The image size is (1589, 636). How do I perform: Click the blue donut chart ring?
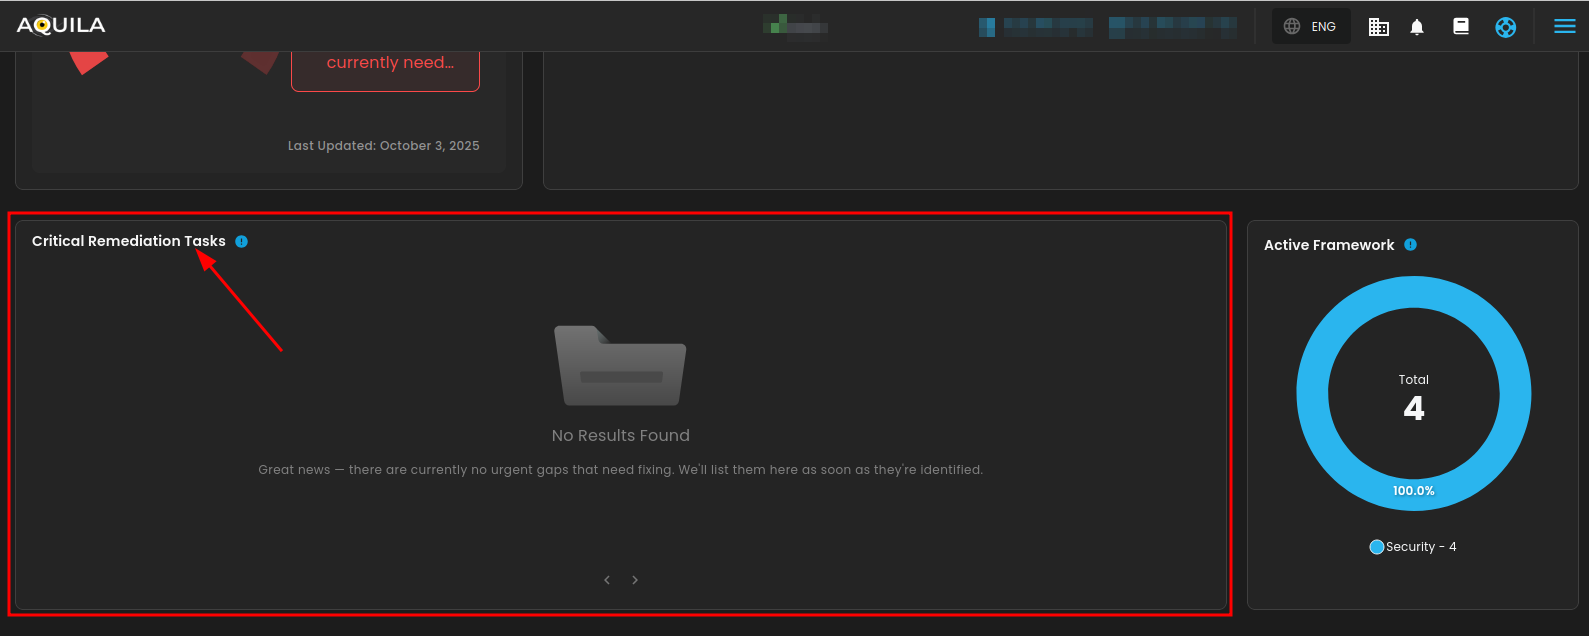pos(1312,394)
